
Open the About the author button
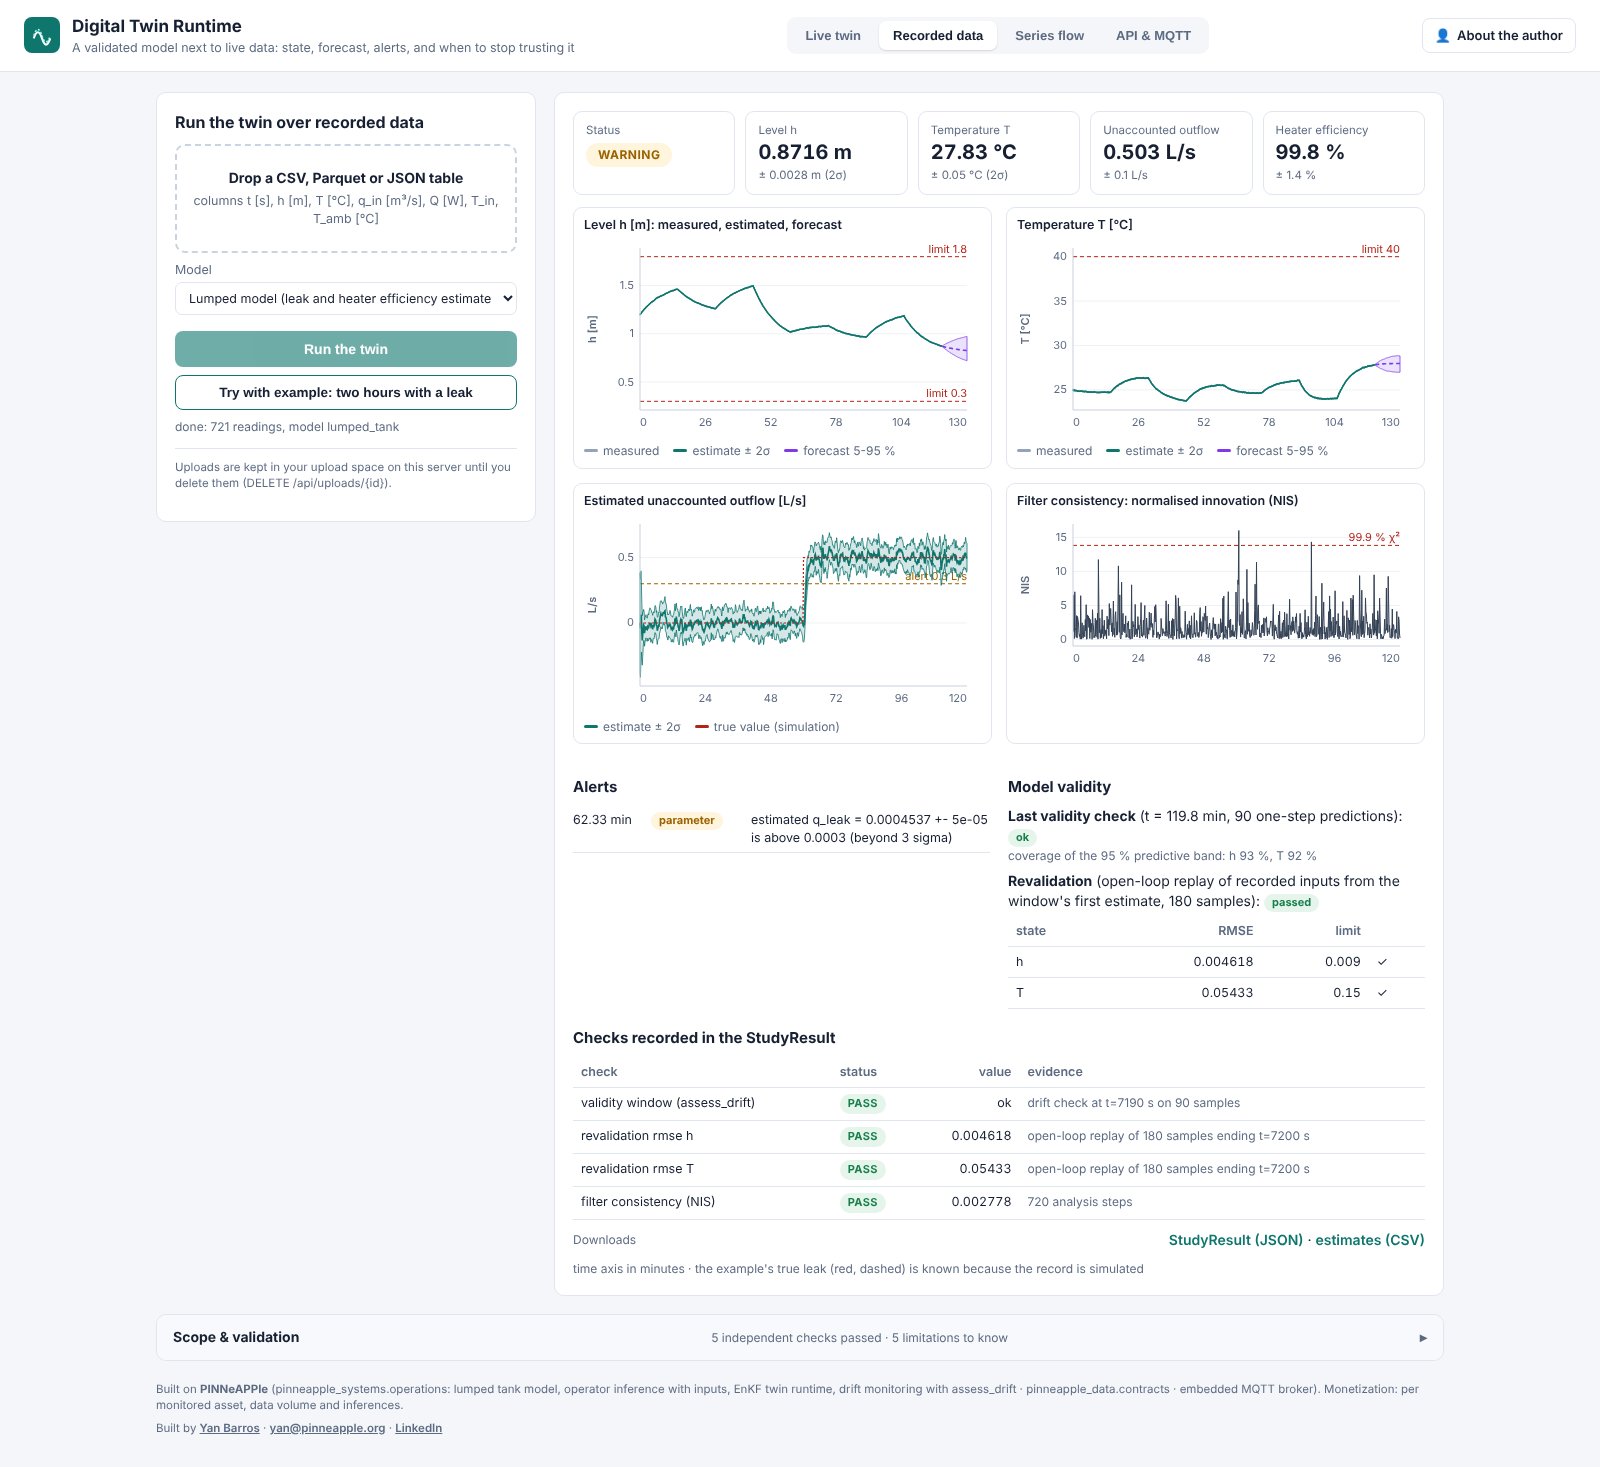pyautogui.click(x=1498, y=36)
